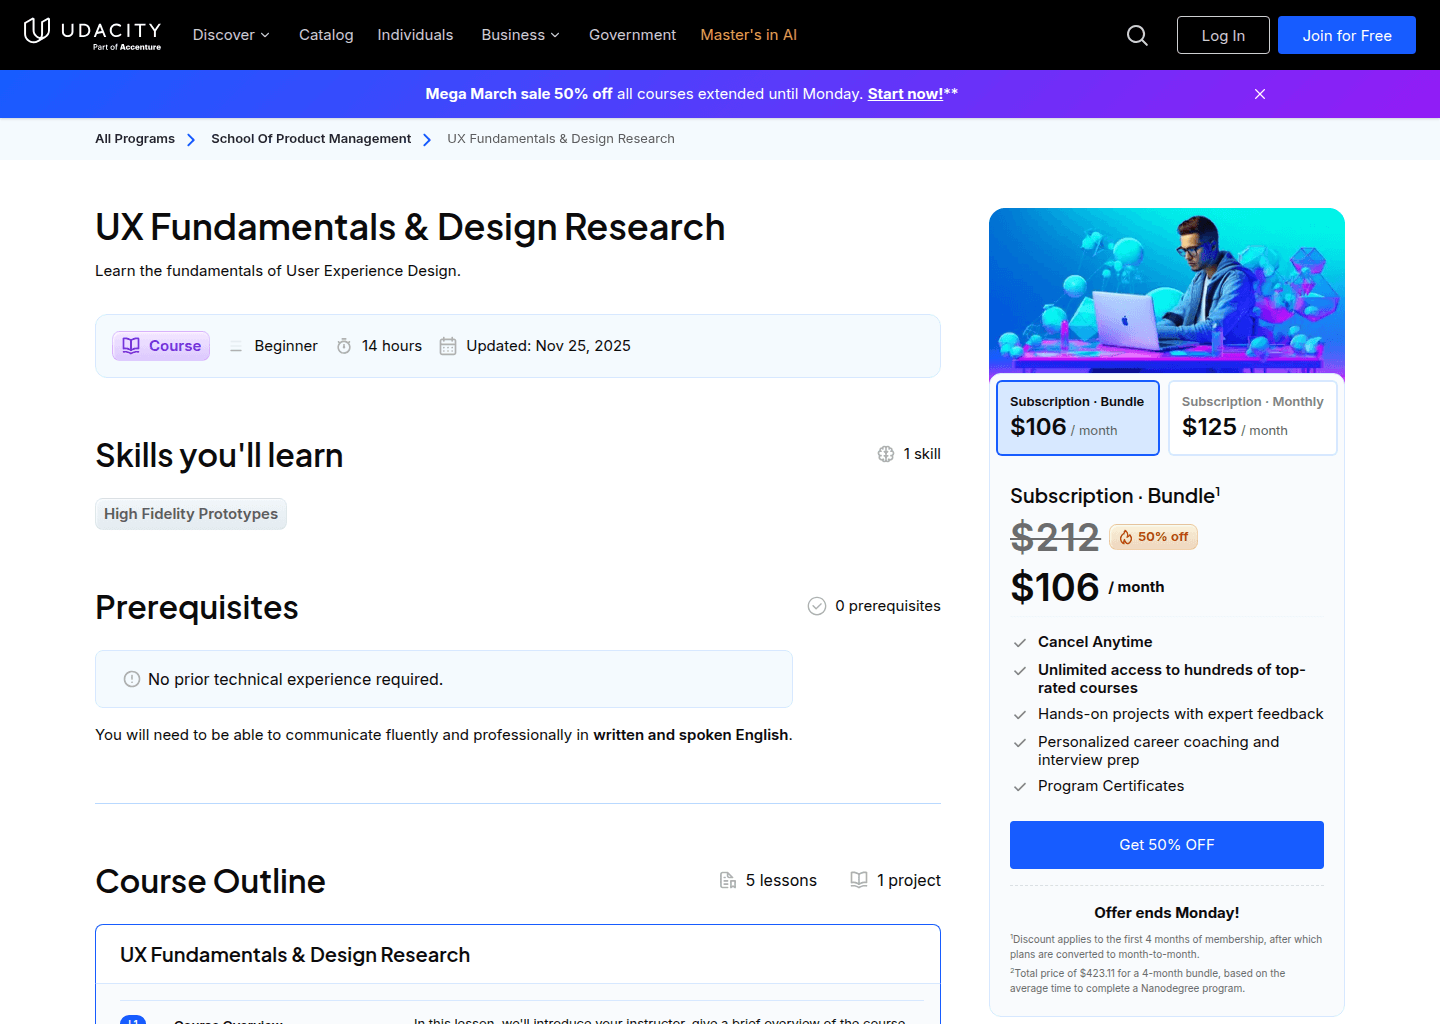This screenshot has height=1024, width=1440.
Task: Expand the Business dropdown
Action: tap(519, 34)
